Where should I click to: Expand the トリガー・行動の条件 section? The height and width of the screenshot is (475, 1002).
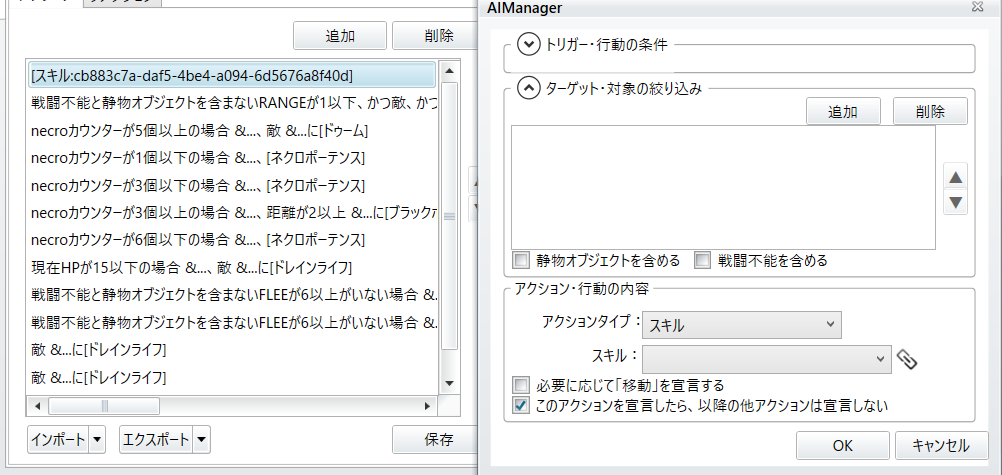[528, 45]
